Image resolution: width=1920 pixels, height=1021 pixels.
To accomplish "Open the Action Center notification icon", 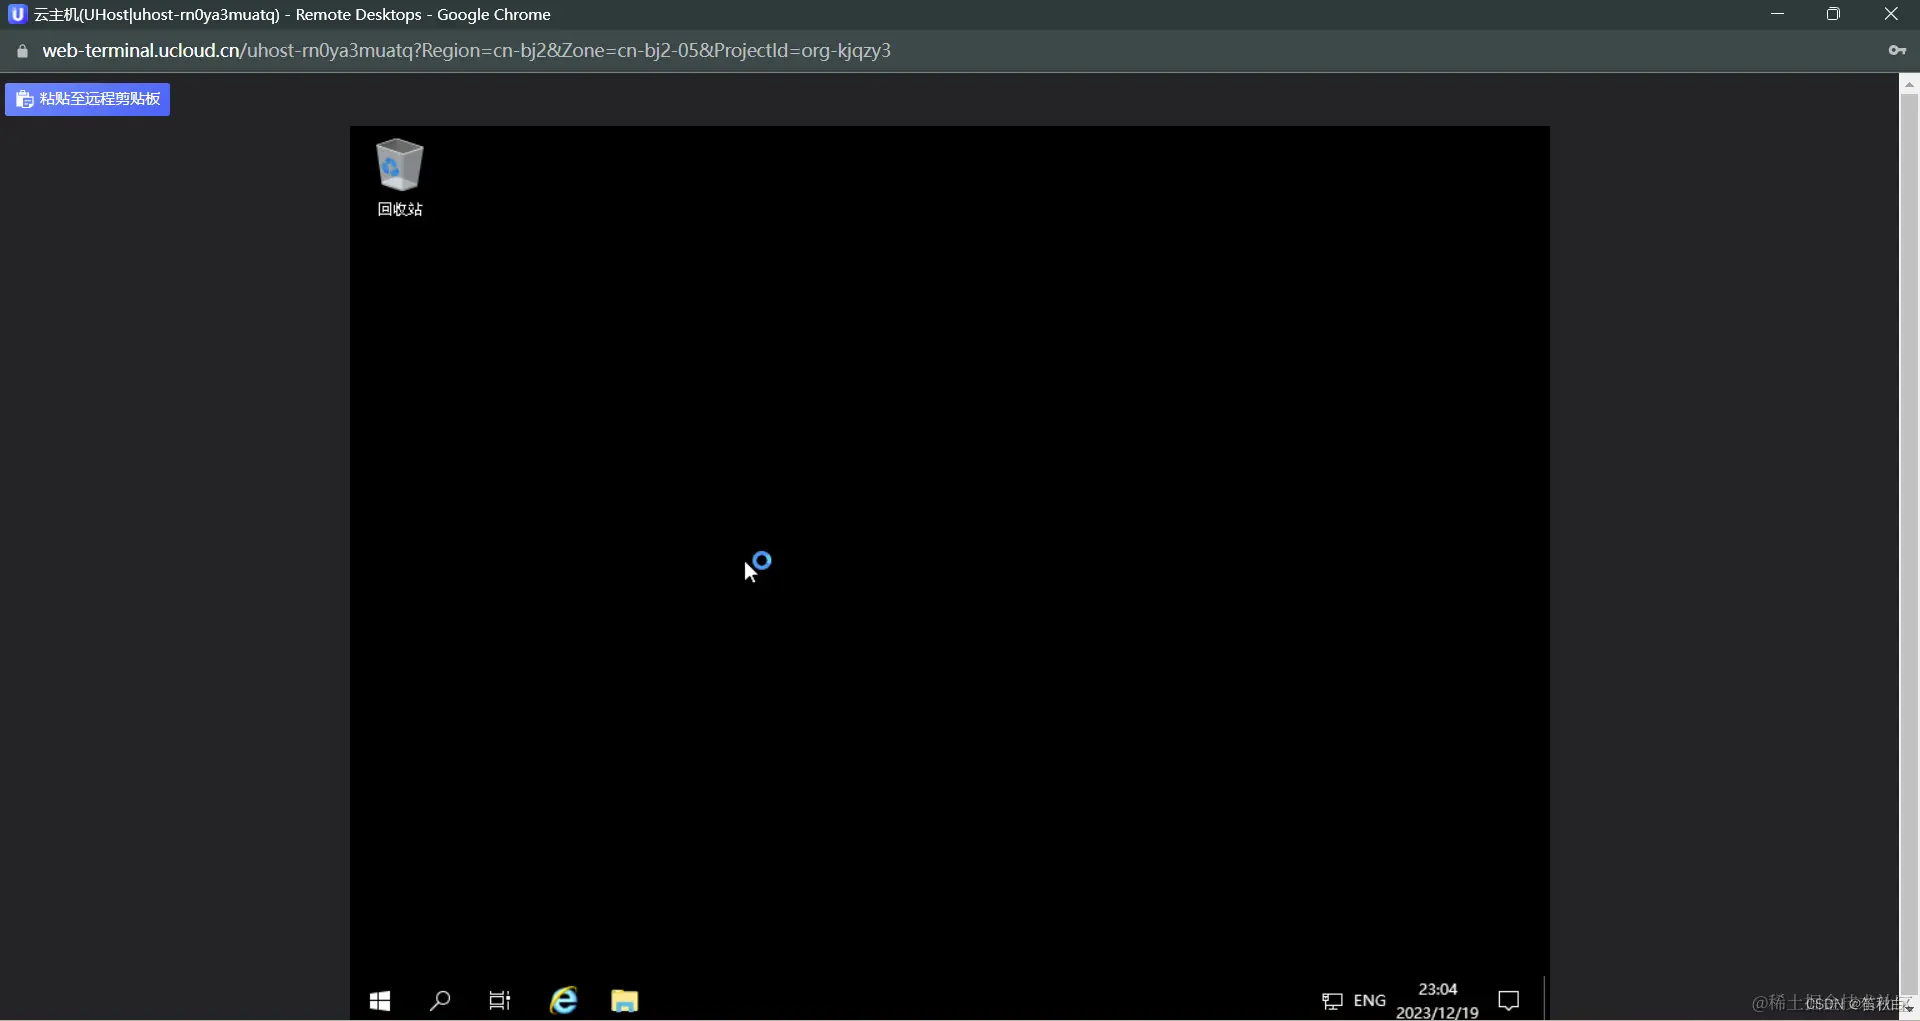I will pos(1509,1000).
